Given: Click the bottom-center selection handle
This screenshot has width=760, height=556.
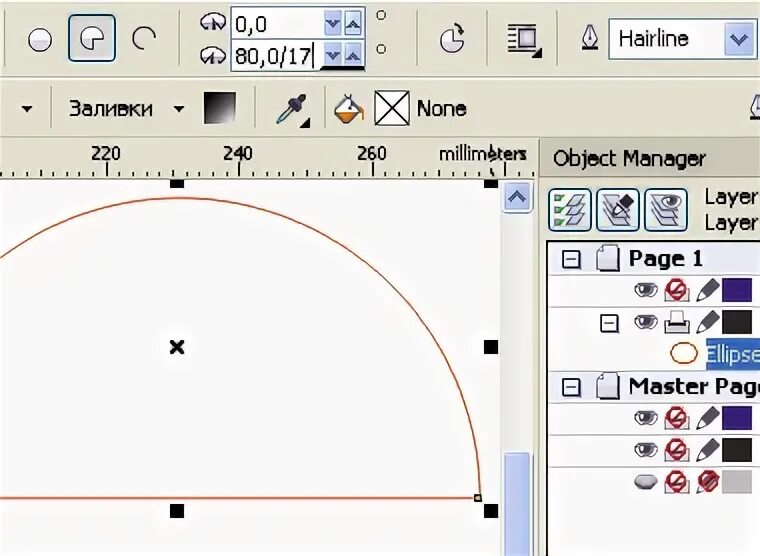Looking at the screenshot, I should click(x=177, y=511).
